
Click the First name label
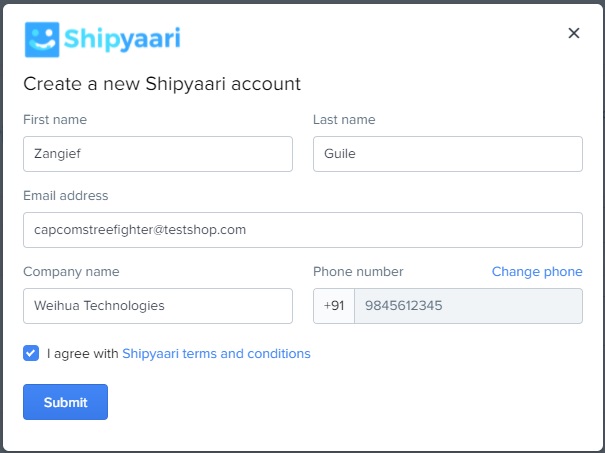click(x=55, y=120)
